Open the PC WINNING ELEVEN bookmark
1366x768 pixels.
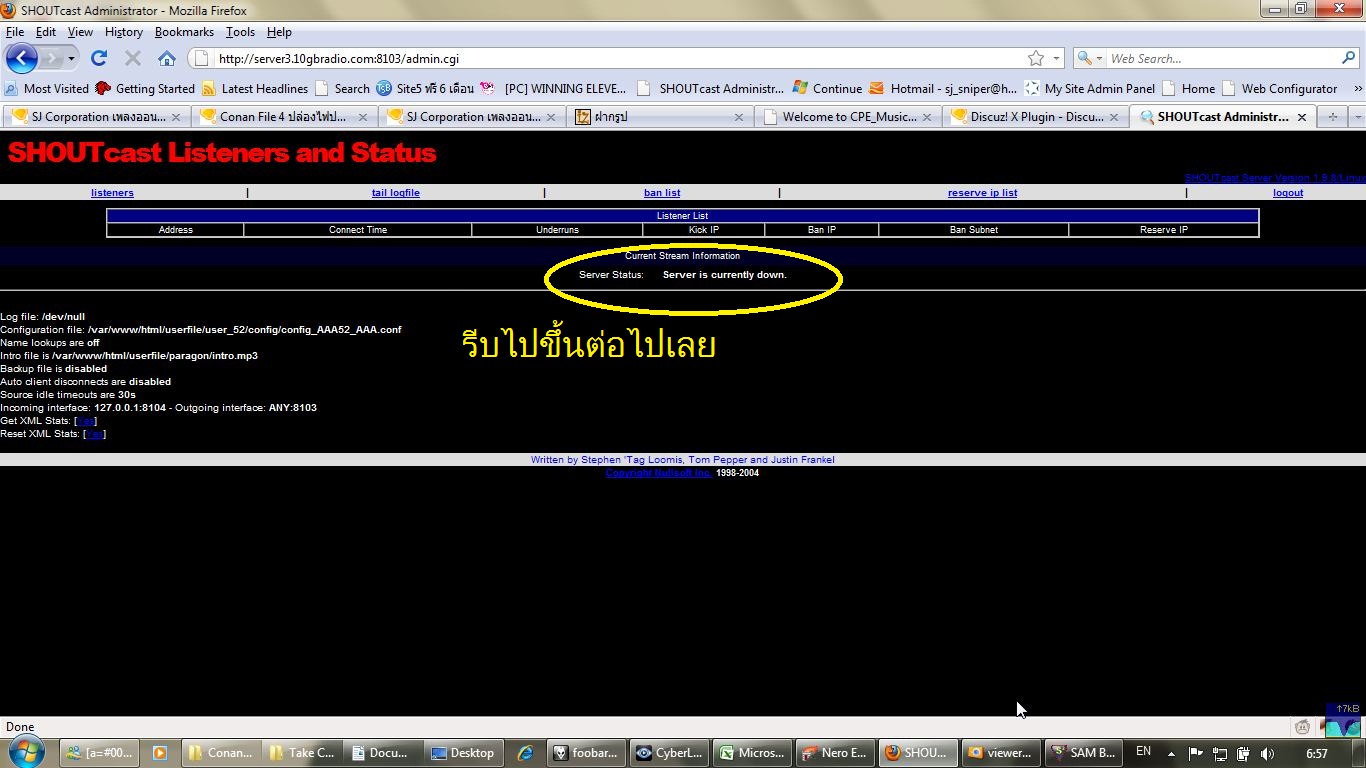pos(553,88)
